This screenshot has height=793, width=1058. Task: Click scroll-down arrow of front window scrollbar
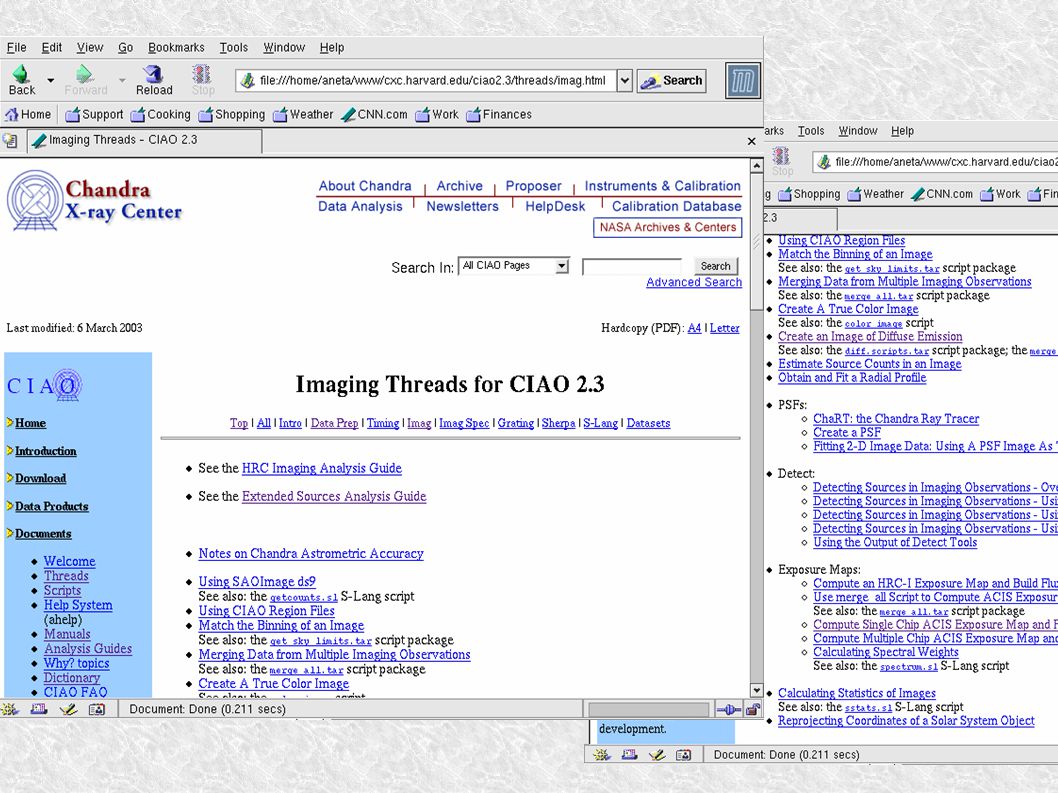[x=756, y=691]
